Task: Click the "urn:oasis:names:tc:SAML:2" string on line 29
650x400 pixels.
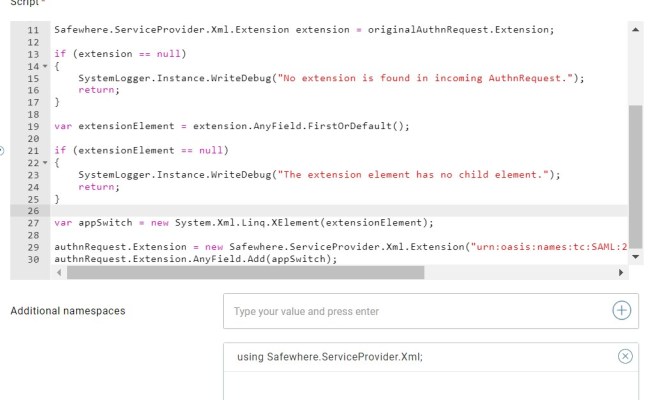Action: point(549,247)
